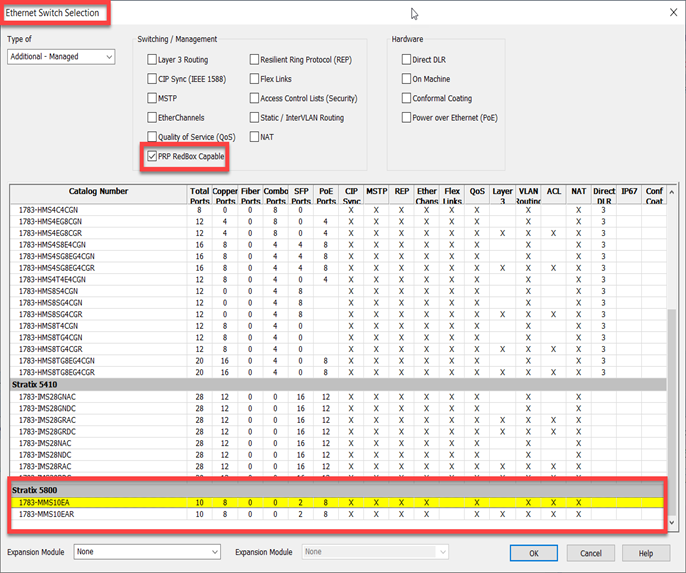Viewport: 686px width, 573px height.
Task: Sort by Catalog Number column header
Action: 98,195
